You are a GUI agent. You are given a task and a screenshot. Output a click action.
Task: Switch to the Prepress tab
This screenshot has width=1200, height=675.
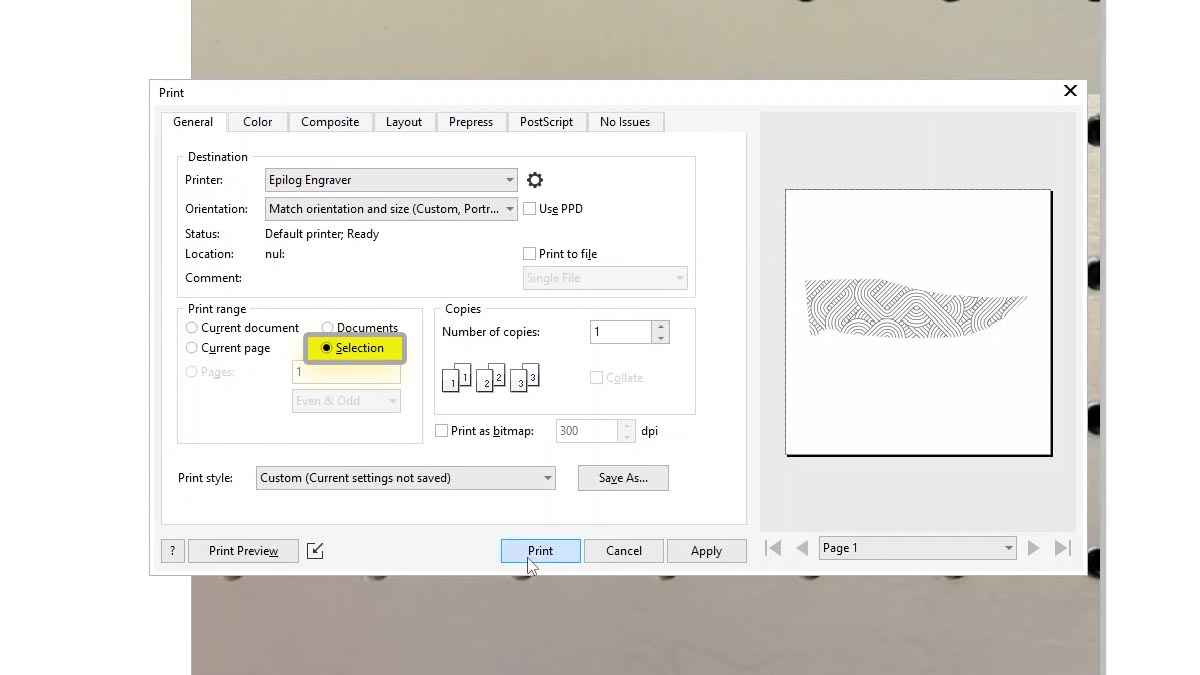[x=470, y=121]
